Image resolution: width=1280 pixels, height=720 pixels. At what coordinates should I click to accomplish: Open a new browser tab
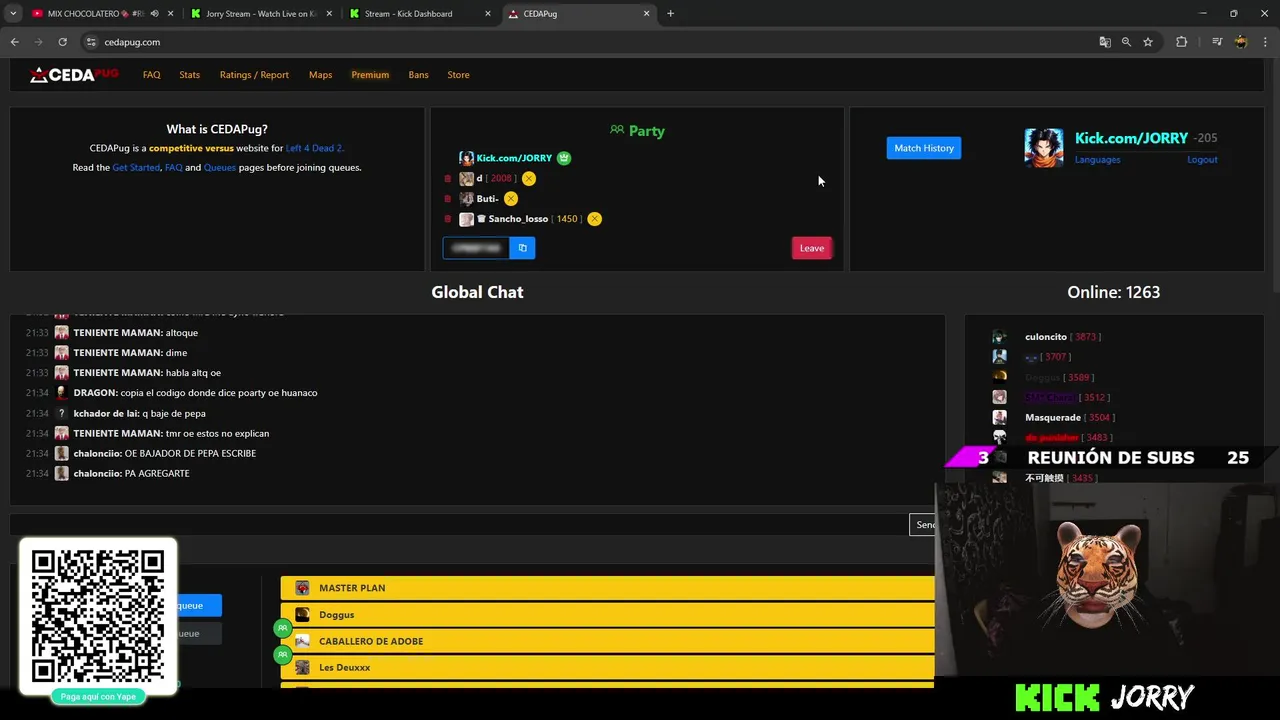pos(670,14)
